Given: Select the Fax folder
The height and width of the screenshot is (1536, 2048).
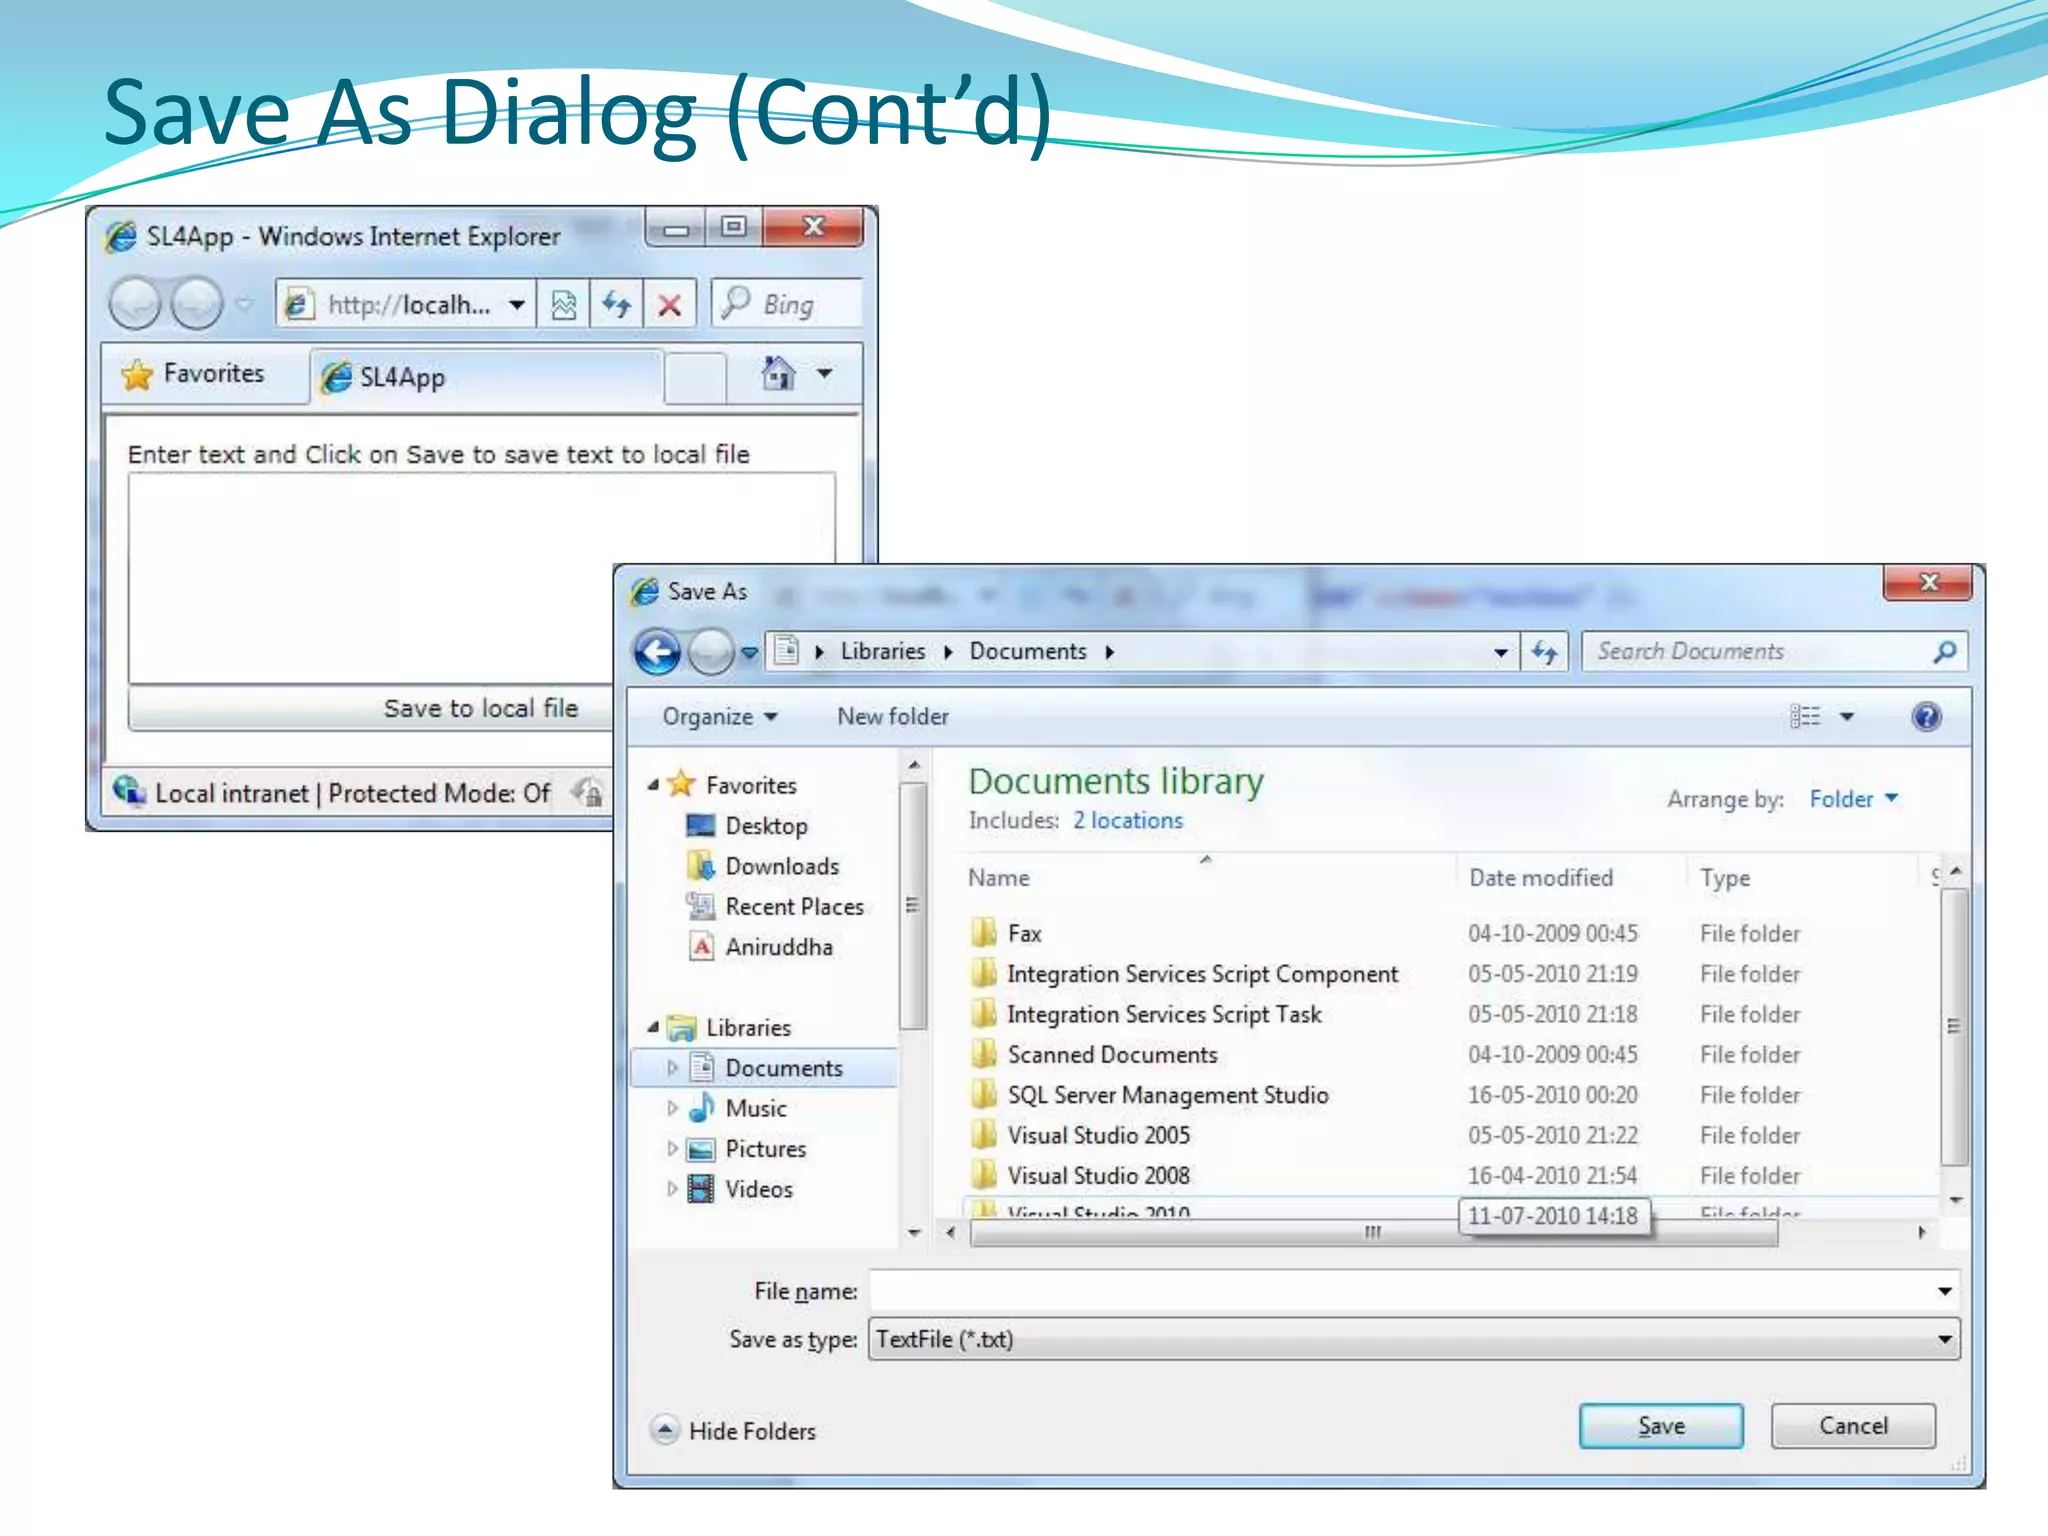Looking at the screenshot, I should (1024, 934).
